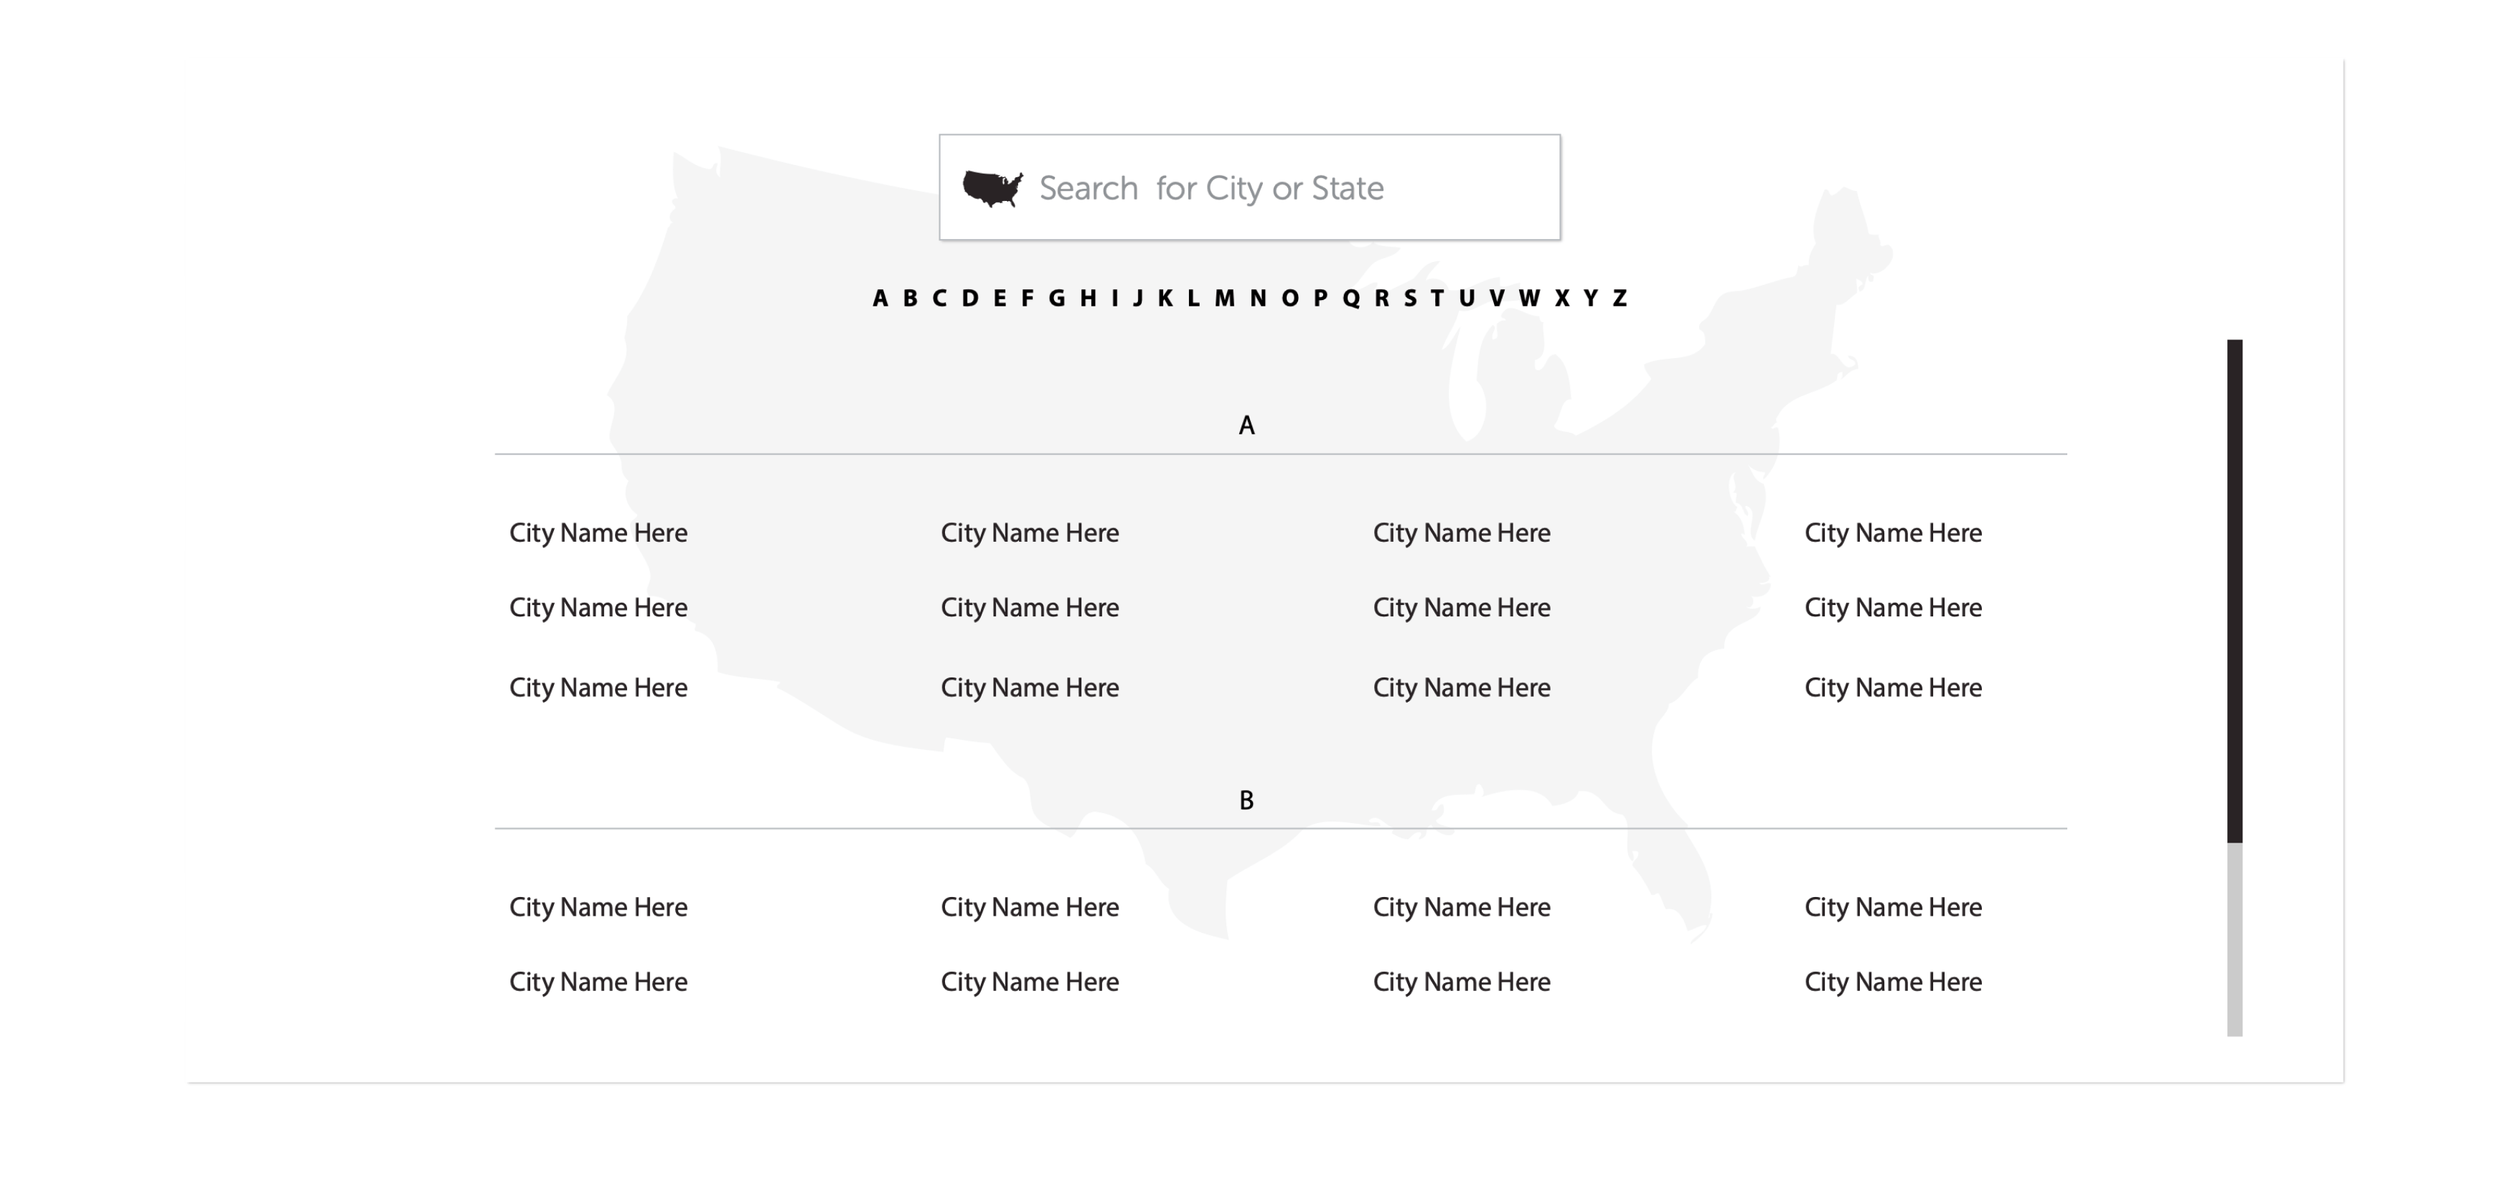Jump to letter A in alphabet index
Image resolution: width=2500 pixels, height=1202 pixels.
(880, 298)
